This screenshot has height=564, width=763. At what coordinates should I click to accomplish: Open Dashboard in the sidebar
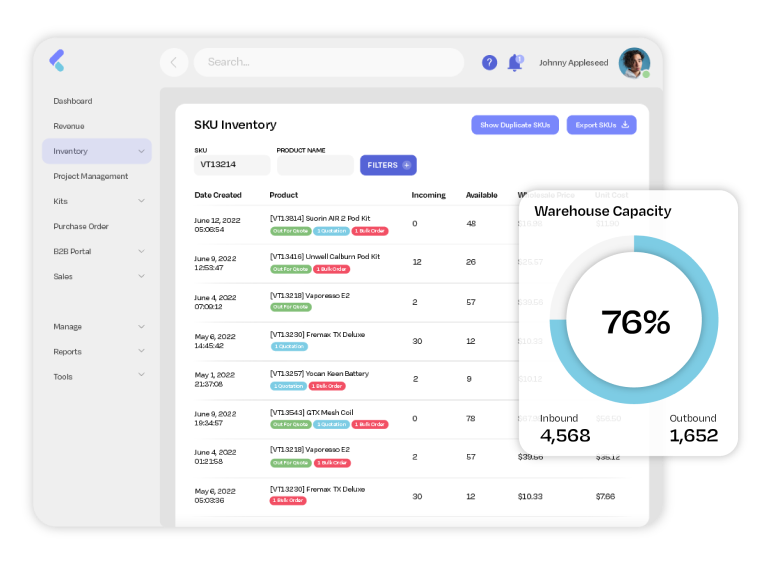(x=73, y=101)
